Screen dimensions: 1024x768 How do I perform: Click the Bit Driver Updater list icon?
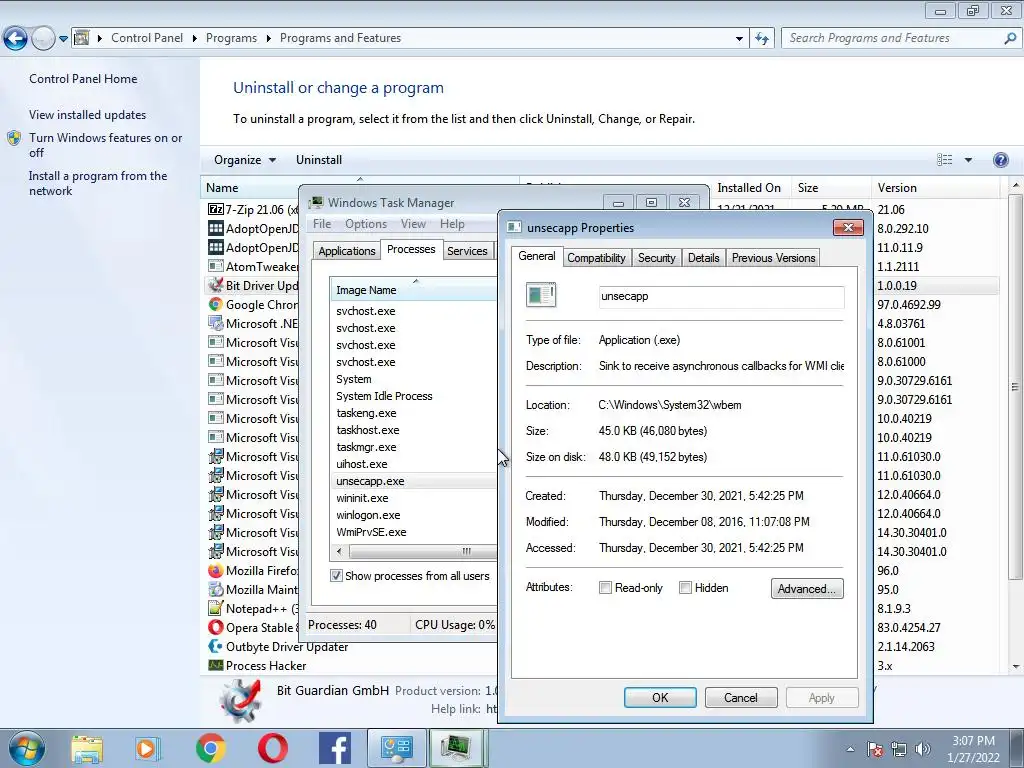pyautogui.click(x=216, y=285)
